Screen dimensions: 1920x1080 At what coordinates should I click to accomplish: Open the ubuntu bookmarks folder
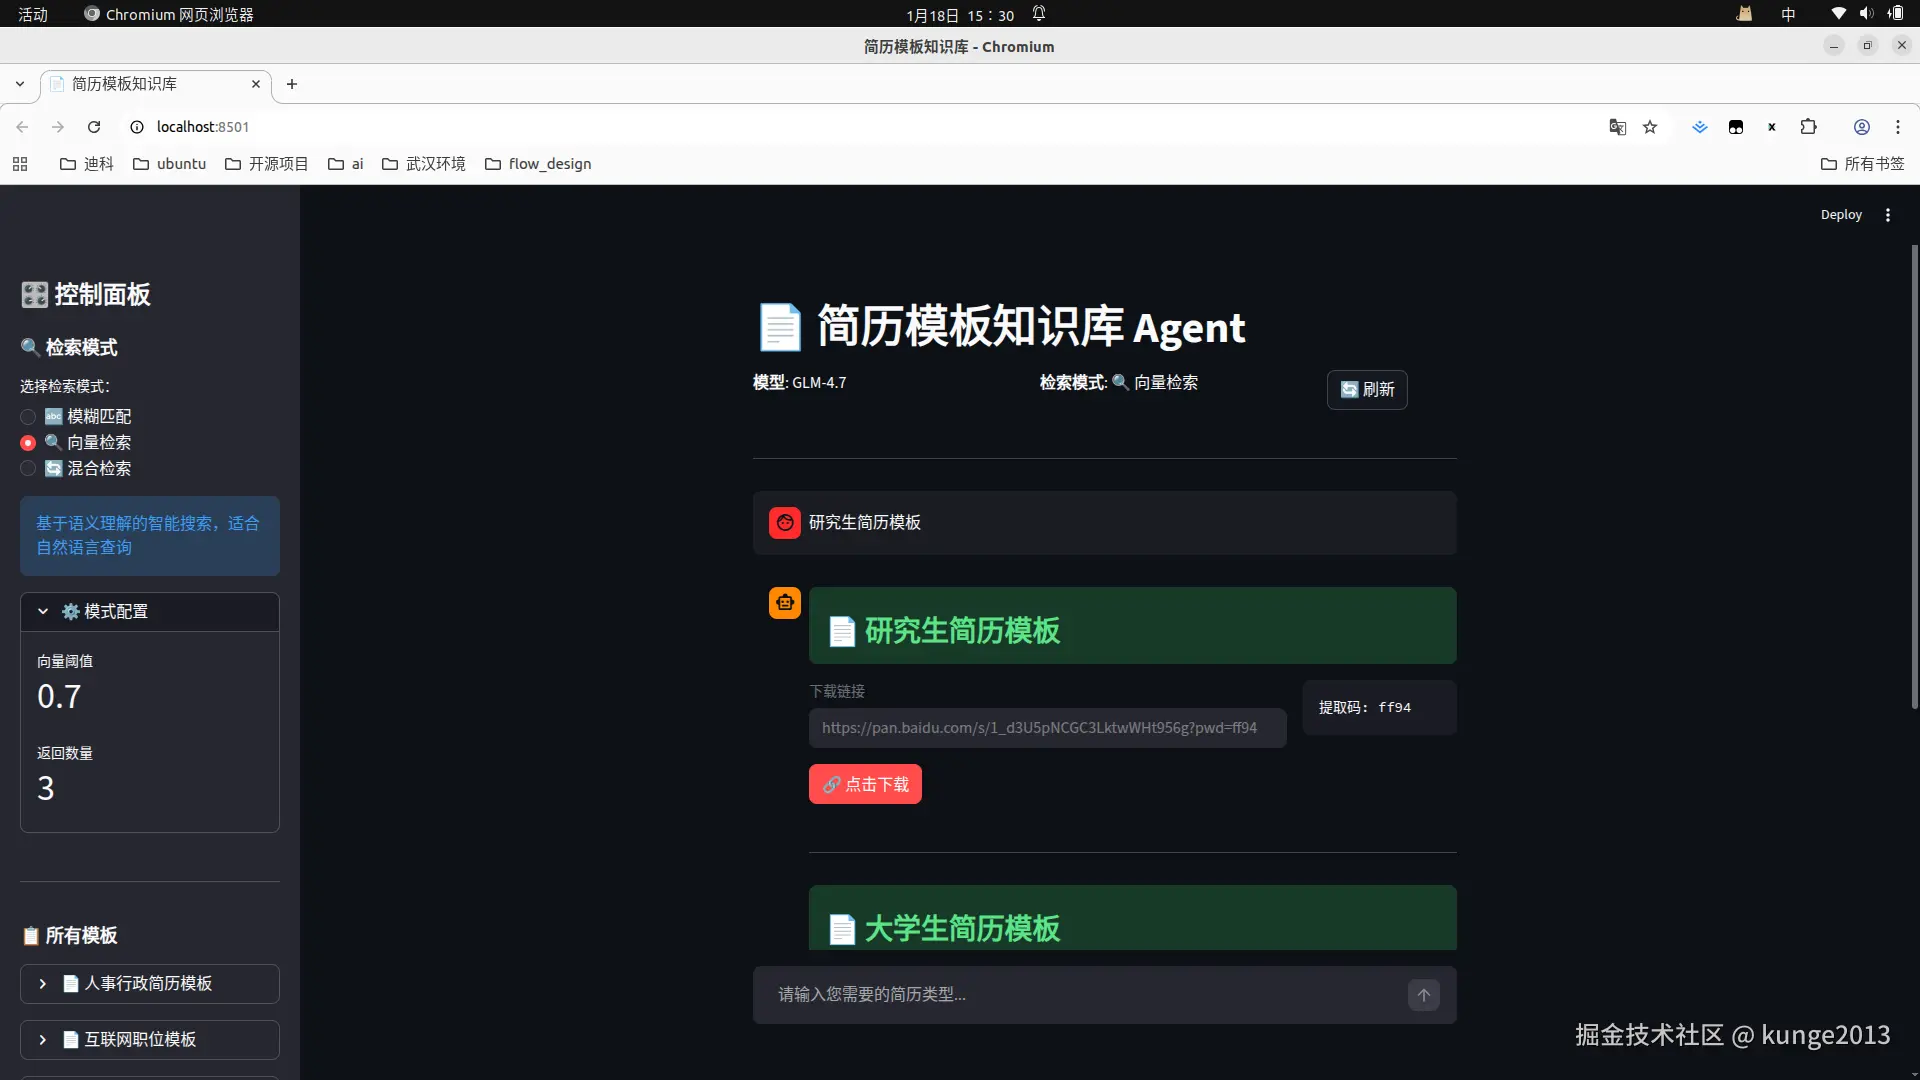click(168, 163)
